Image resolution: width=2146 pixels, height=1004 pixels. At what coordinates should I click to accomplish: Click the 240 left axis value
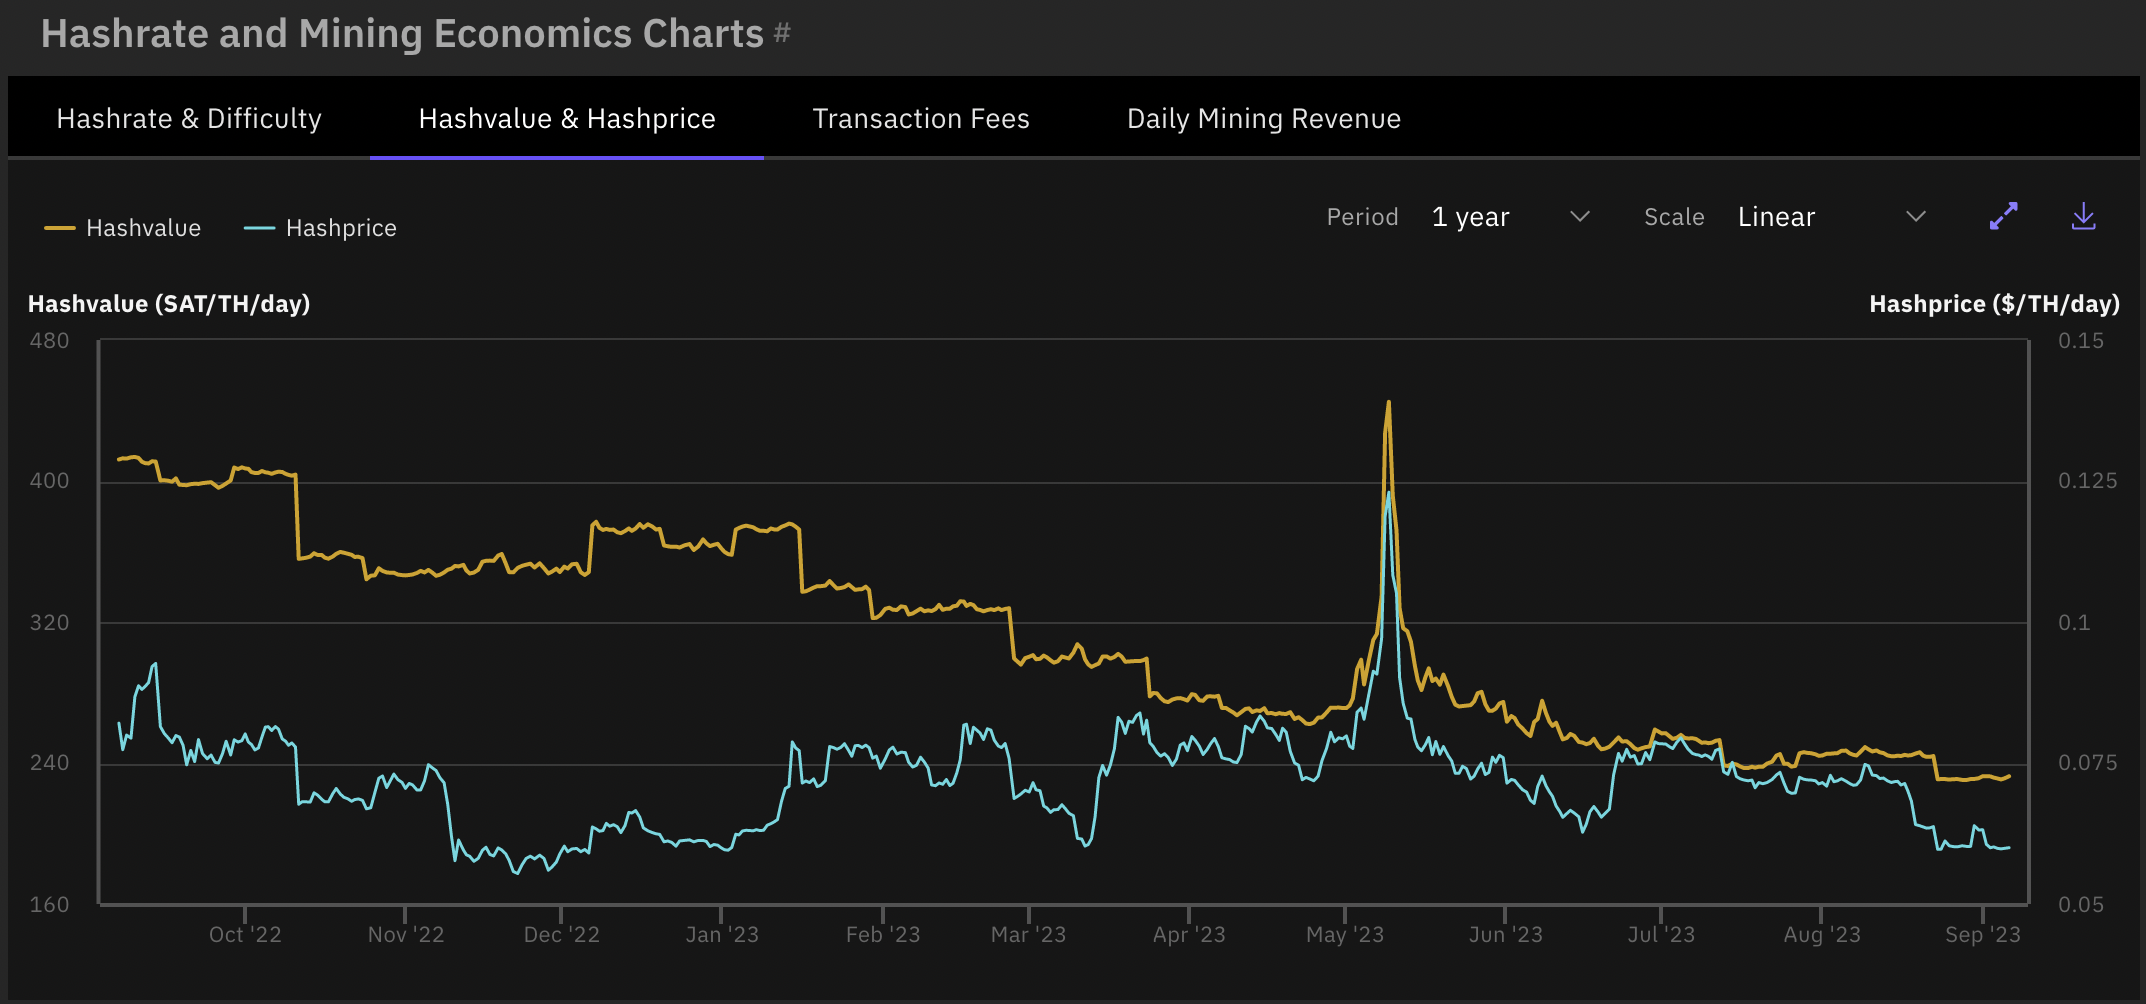[x=50, y=763]
